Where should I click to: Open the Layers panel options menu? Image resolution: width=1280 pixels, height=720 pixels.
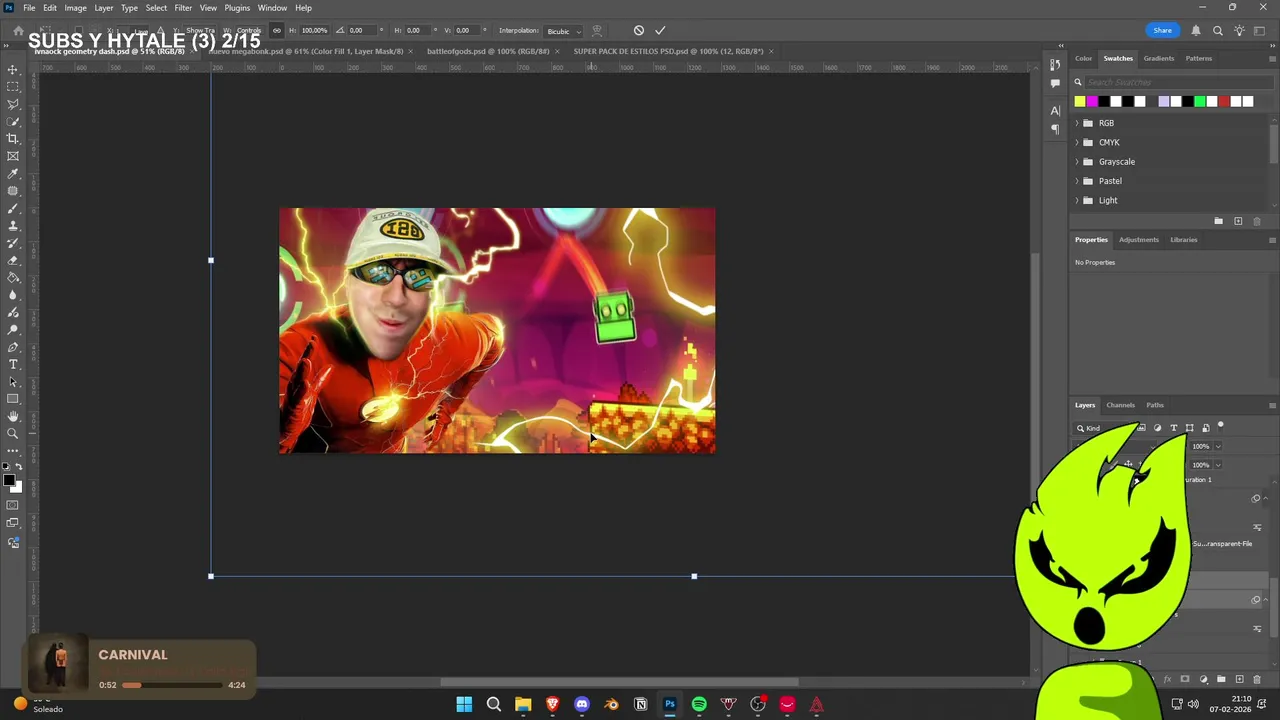click(x=1272, y=405)
